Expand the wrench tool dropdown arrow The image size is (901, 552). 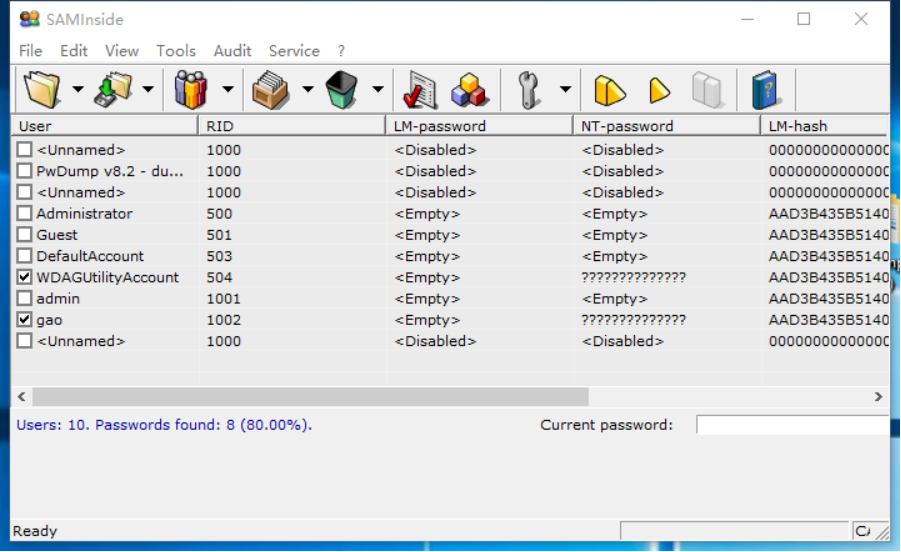[565, 89]
